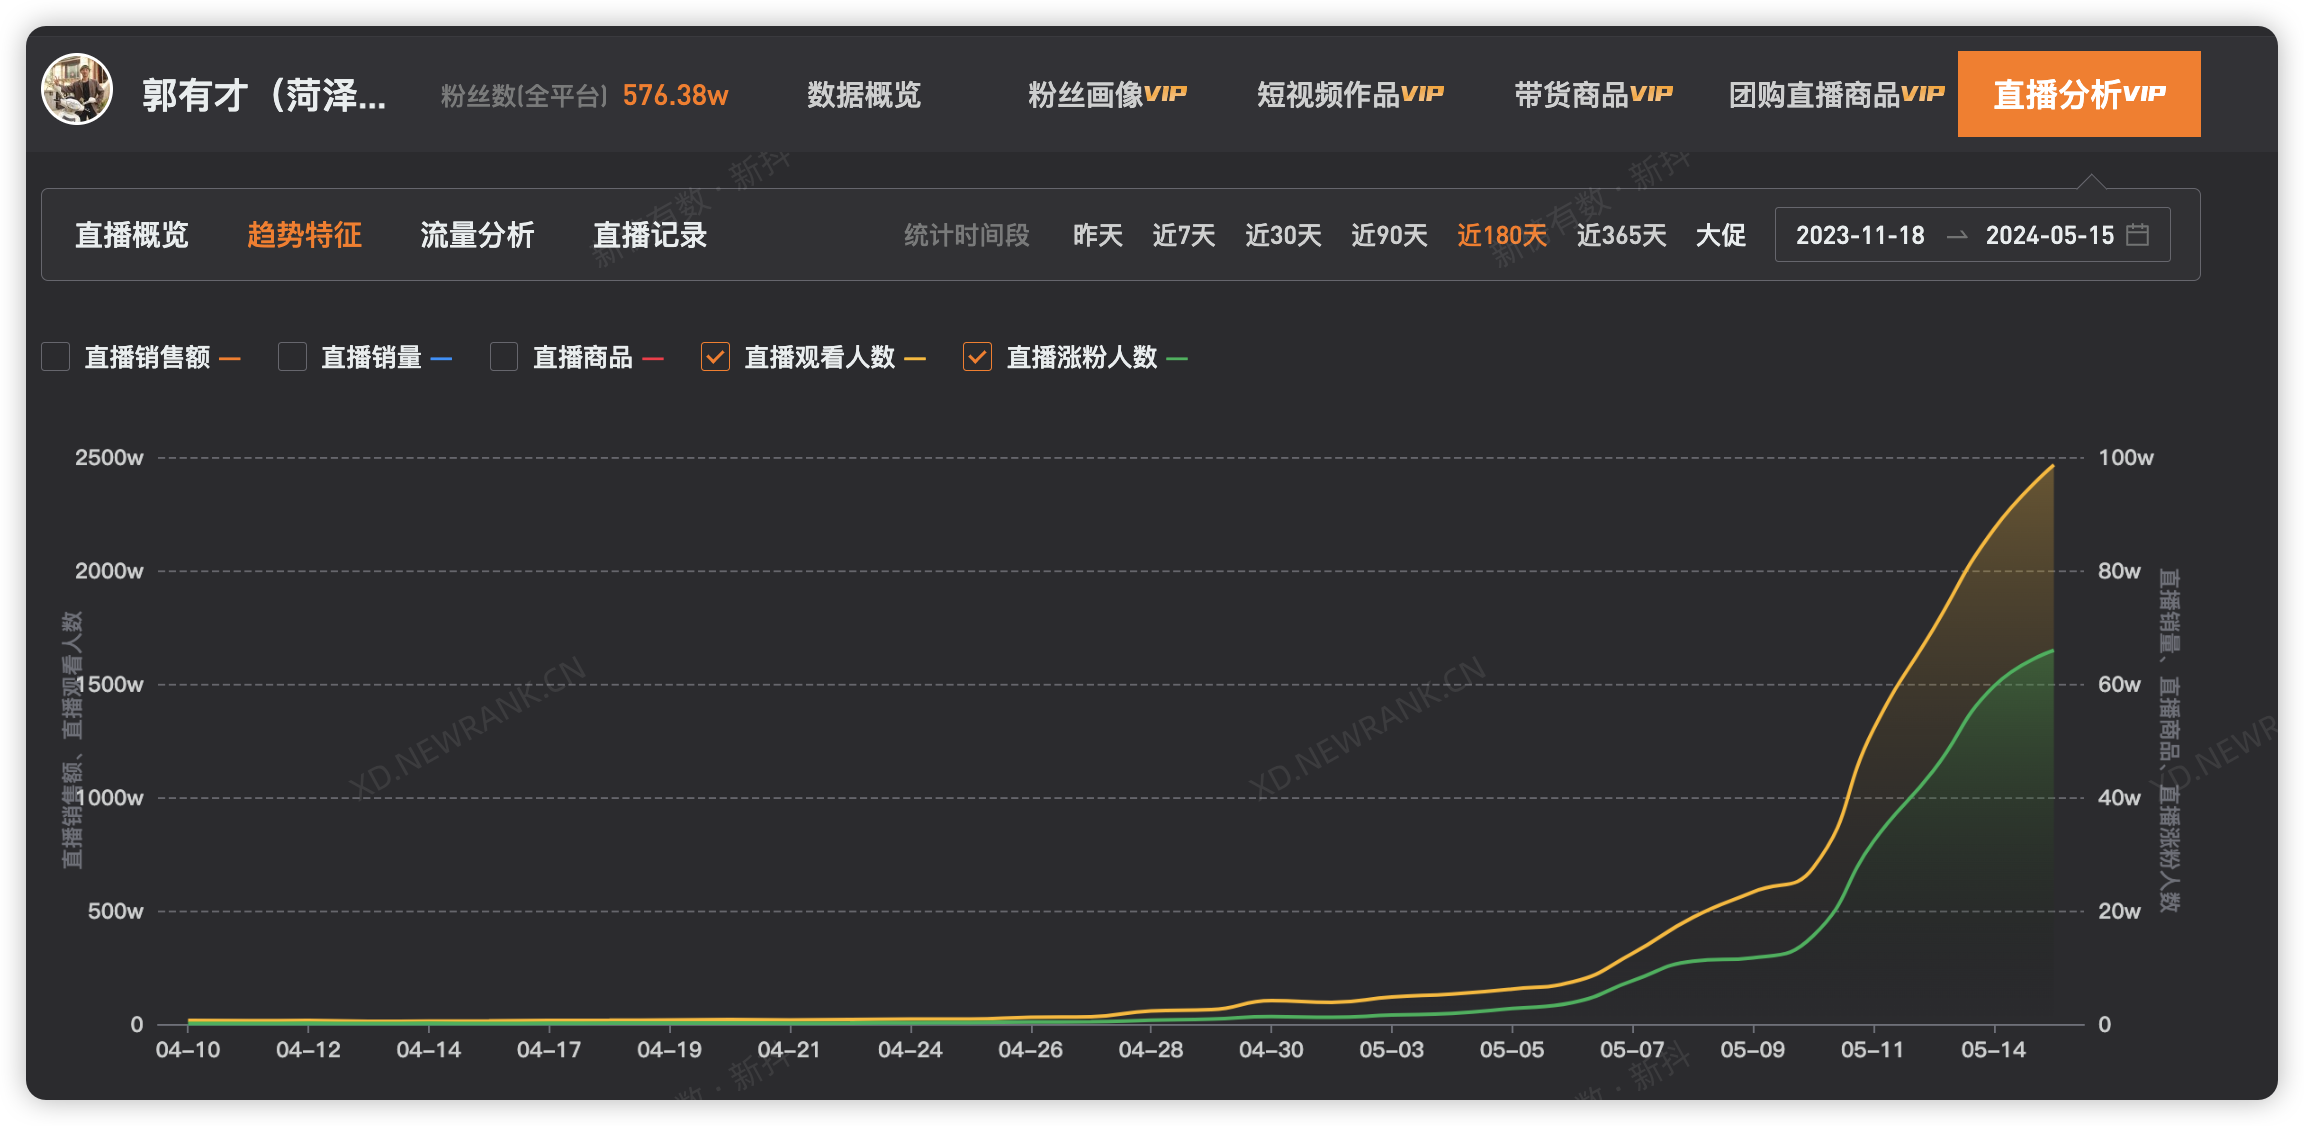Click the yellow 直播观看人数 legend line
This screenshot has width=2304, height=1126.
pyautogui.click(x=914, y=358)
